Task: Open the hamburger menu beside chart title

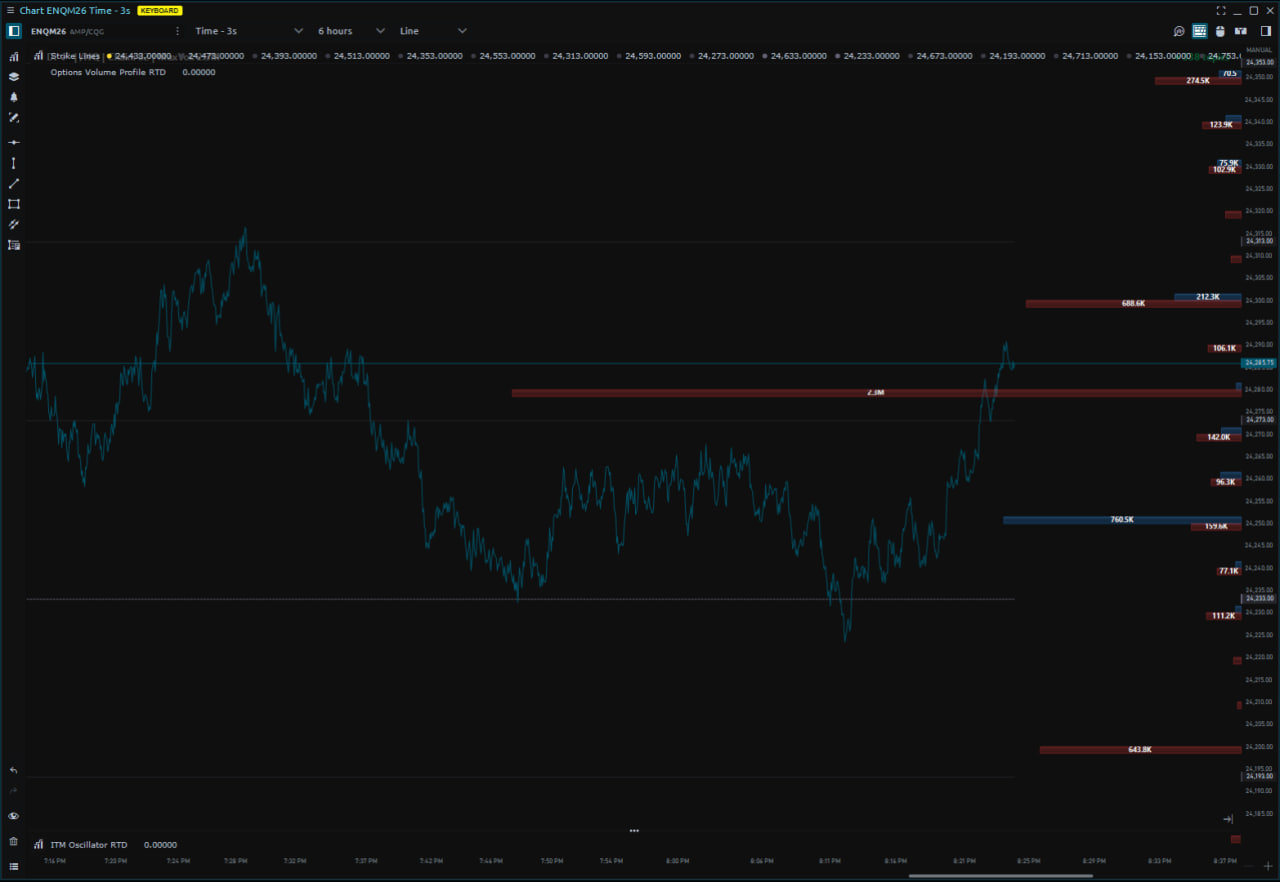Action: [10, 10]
